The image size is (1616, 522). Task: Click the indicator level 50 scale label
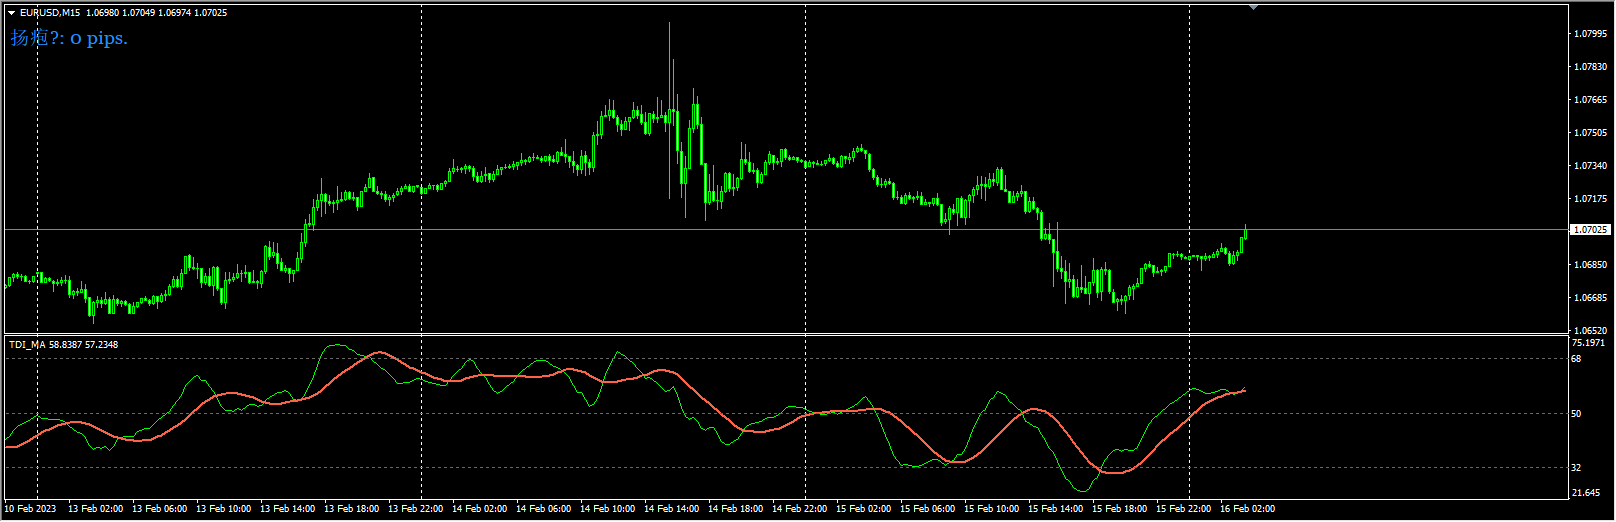pos(1577,414)
